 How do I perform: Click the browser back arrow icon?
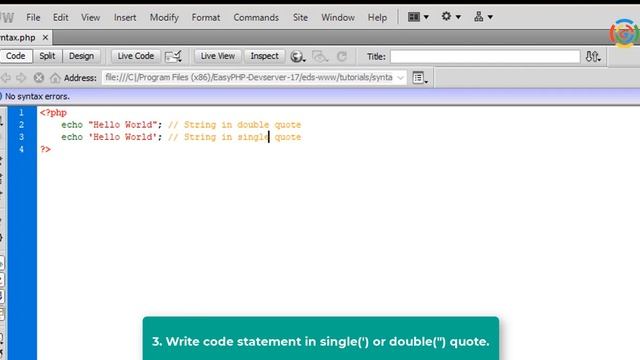click(6, 78)
